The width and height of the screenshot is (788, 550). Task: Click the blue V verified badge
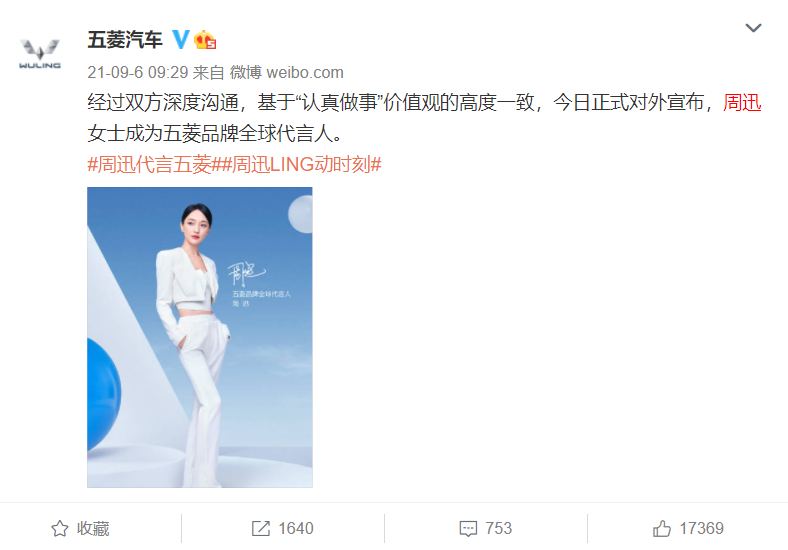pos(180,39)
